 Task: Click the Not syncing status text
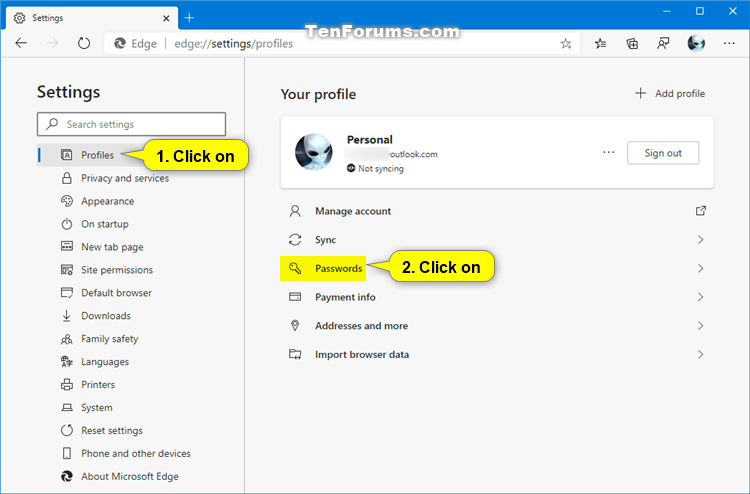click(x=381, y=169)
